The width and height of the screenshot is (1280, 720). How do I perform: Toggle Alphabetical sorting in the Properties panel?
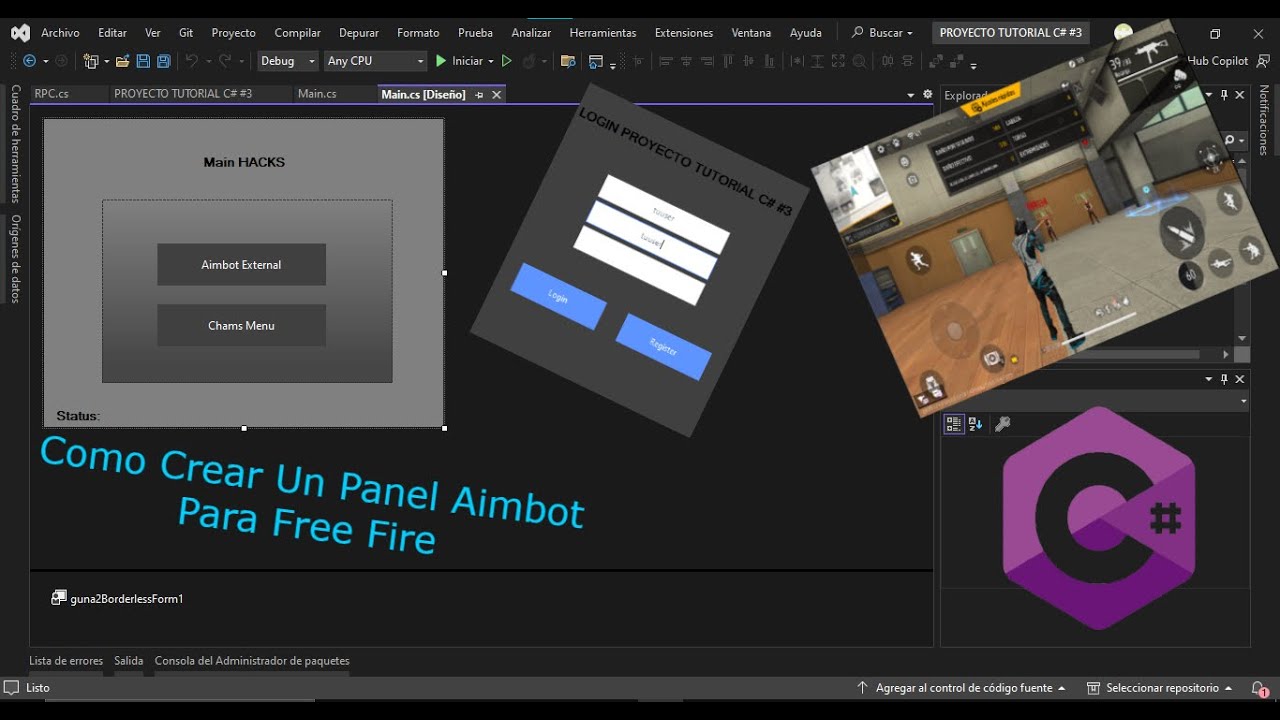point(975,424)
